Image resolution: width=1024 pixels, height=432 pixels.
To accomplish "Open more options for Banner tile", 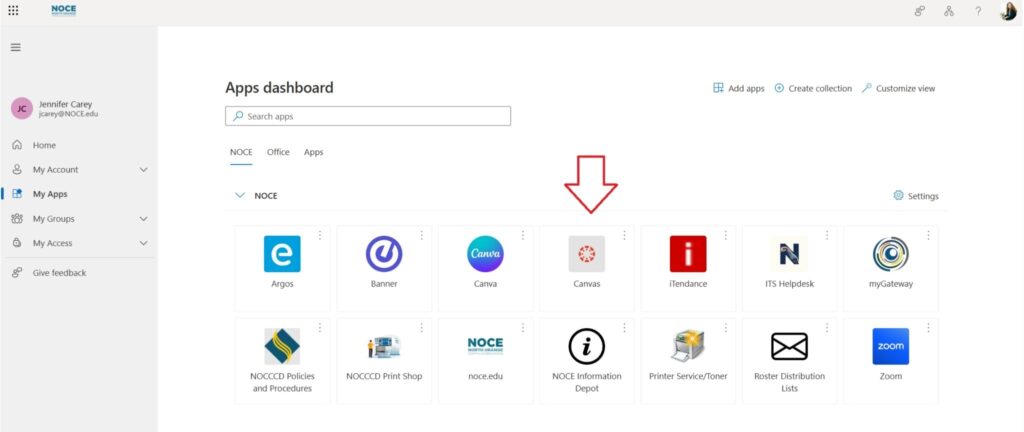I will (x=421, y=235).
